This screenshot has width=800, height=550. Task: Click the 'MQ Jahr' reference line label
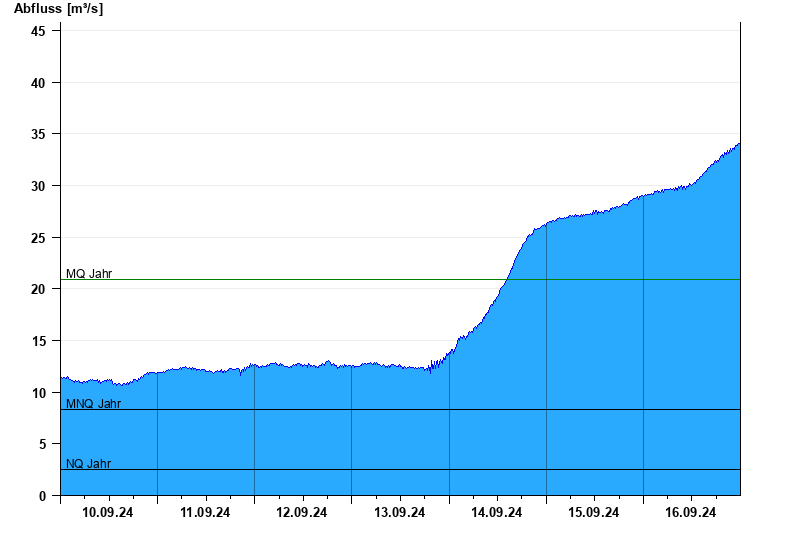click(89, 274)
